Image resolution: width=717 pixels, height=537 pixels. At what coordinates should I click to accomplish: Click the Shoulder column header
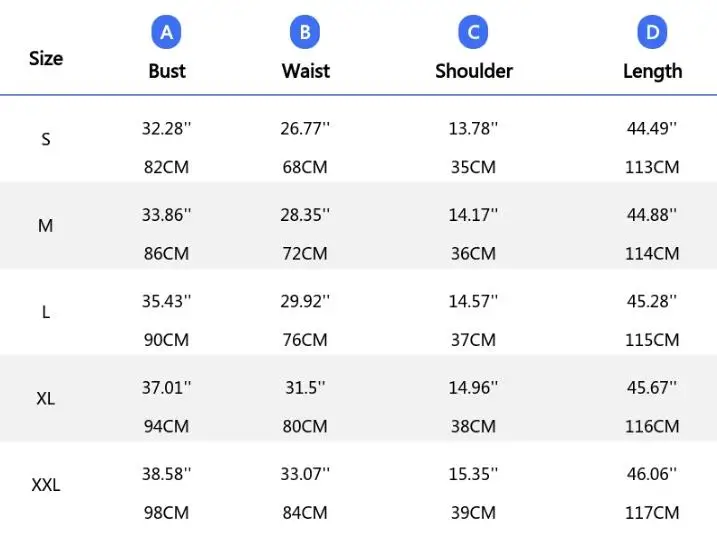(x=474, y=71)
